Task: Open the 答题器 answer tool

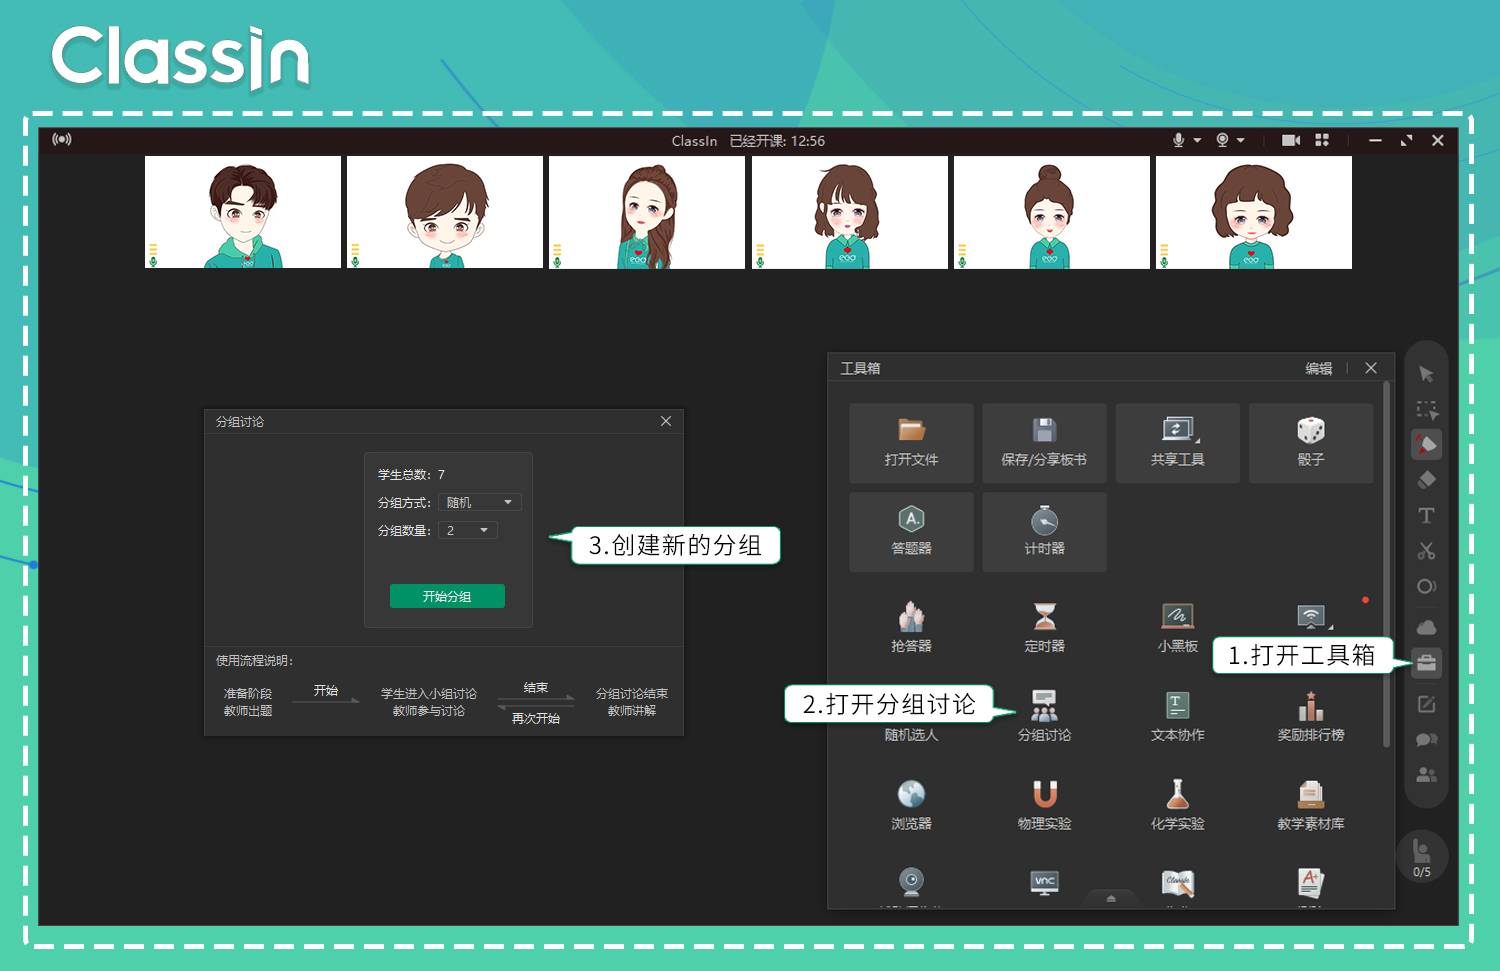Action: point(911,531)
